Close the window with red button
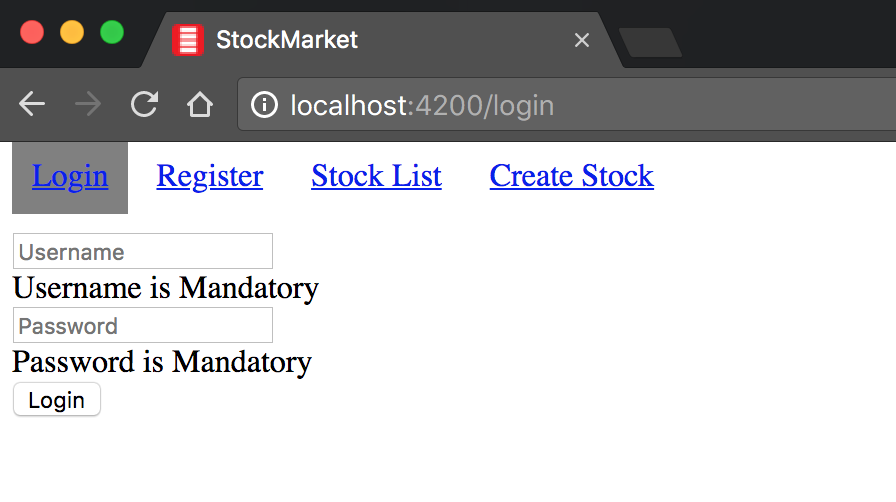Viewport: 896px width, 502px height. click(x=32, y=32)
